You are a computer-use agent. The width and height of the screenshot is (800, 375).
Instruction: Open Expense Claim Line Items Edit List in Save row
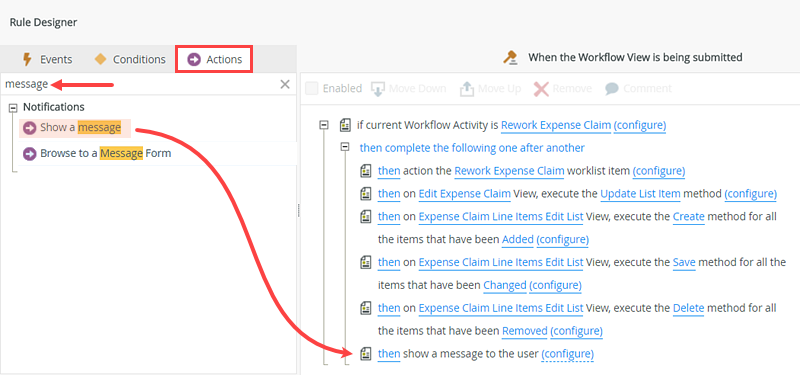click(x=501, y=262)
